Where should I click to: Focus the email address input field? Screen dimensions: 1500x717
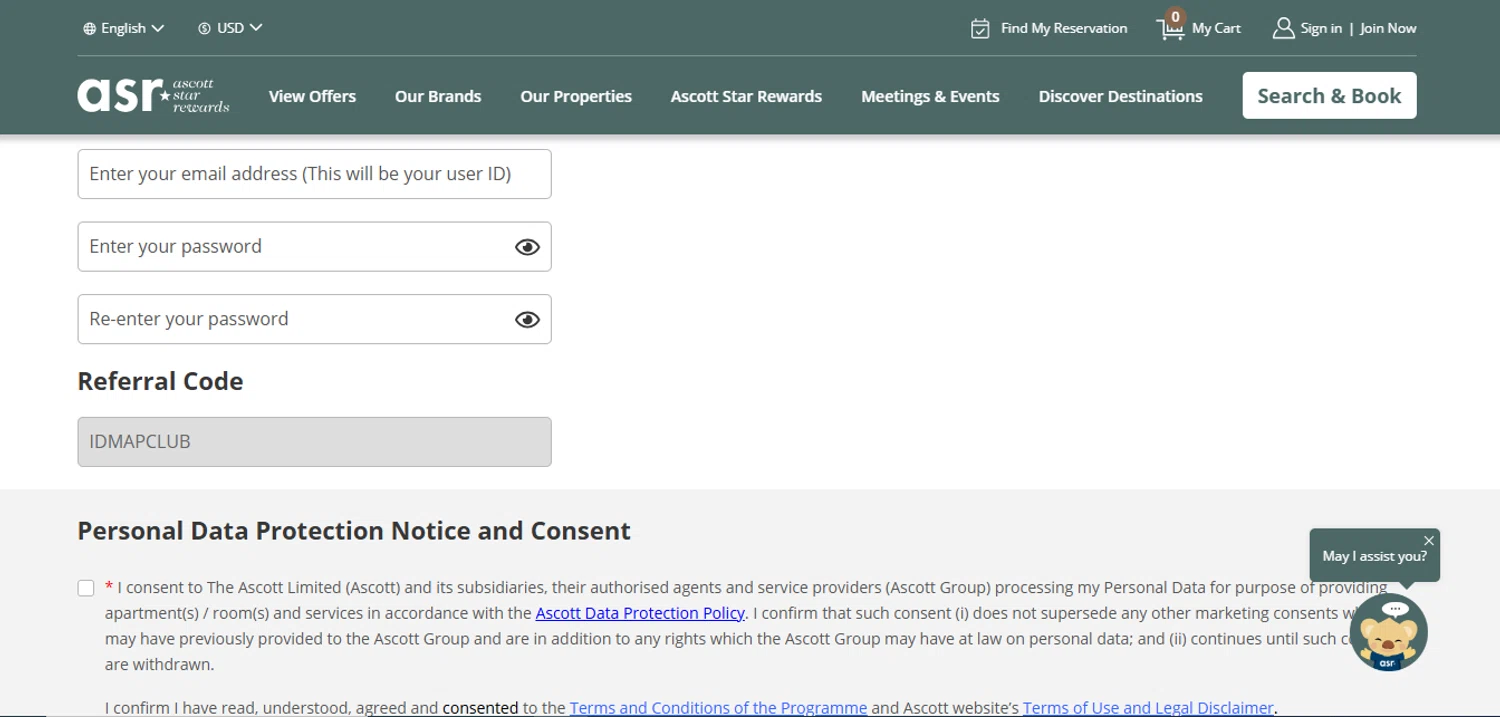(x=314, y=174)
